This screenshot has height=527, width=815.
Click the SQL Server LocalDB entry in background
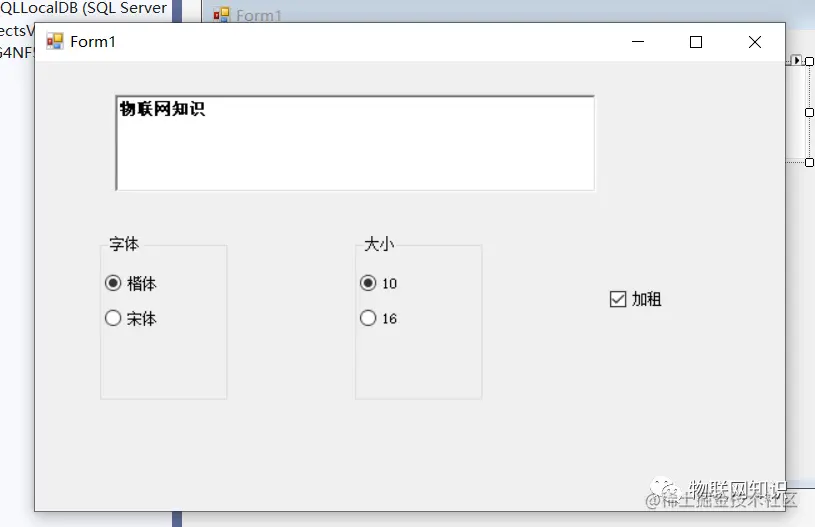pos(83,8)
